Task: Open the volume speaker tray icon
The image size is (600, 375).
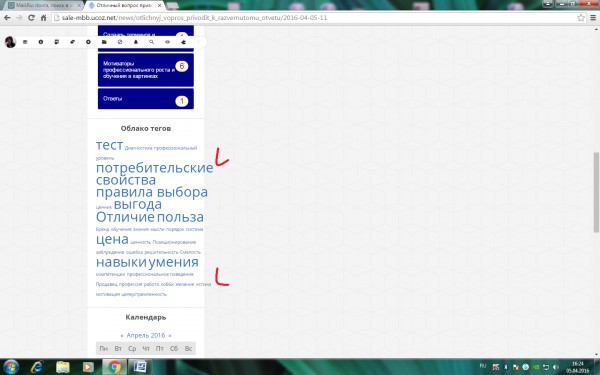Action: tap(556, 367)
